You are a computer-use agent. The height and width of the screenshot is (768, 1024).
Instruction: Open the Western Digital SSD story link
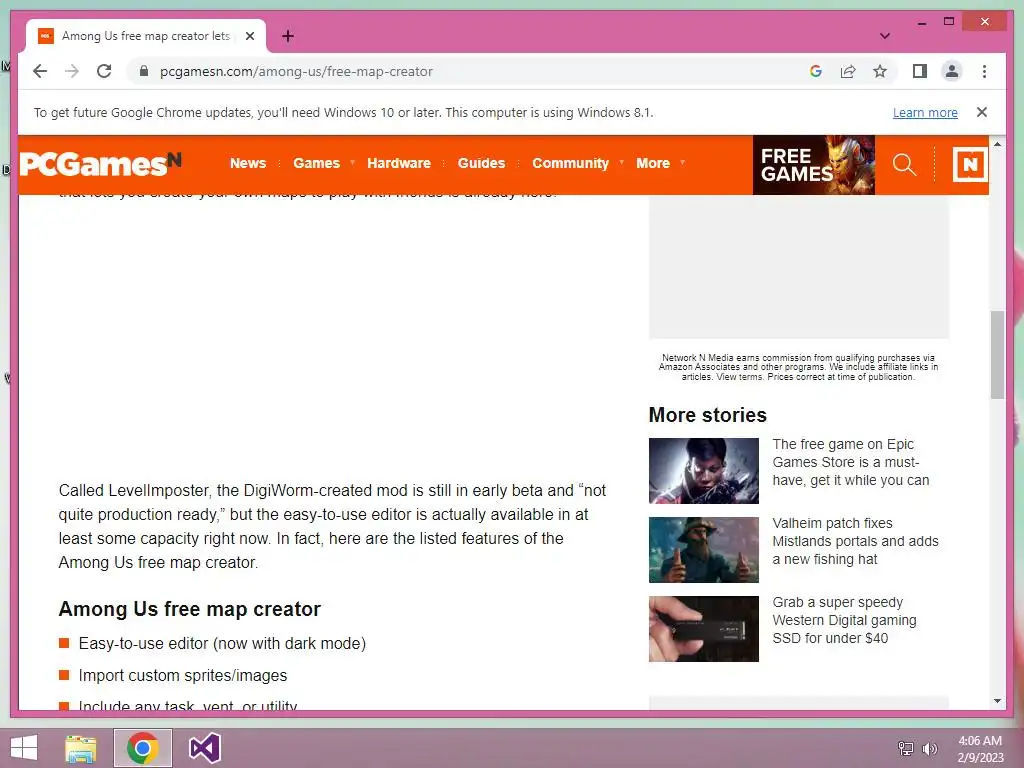click(x=844, y=620)
